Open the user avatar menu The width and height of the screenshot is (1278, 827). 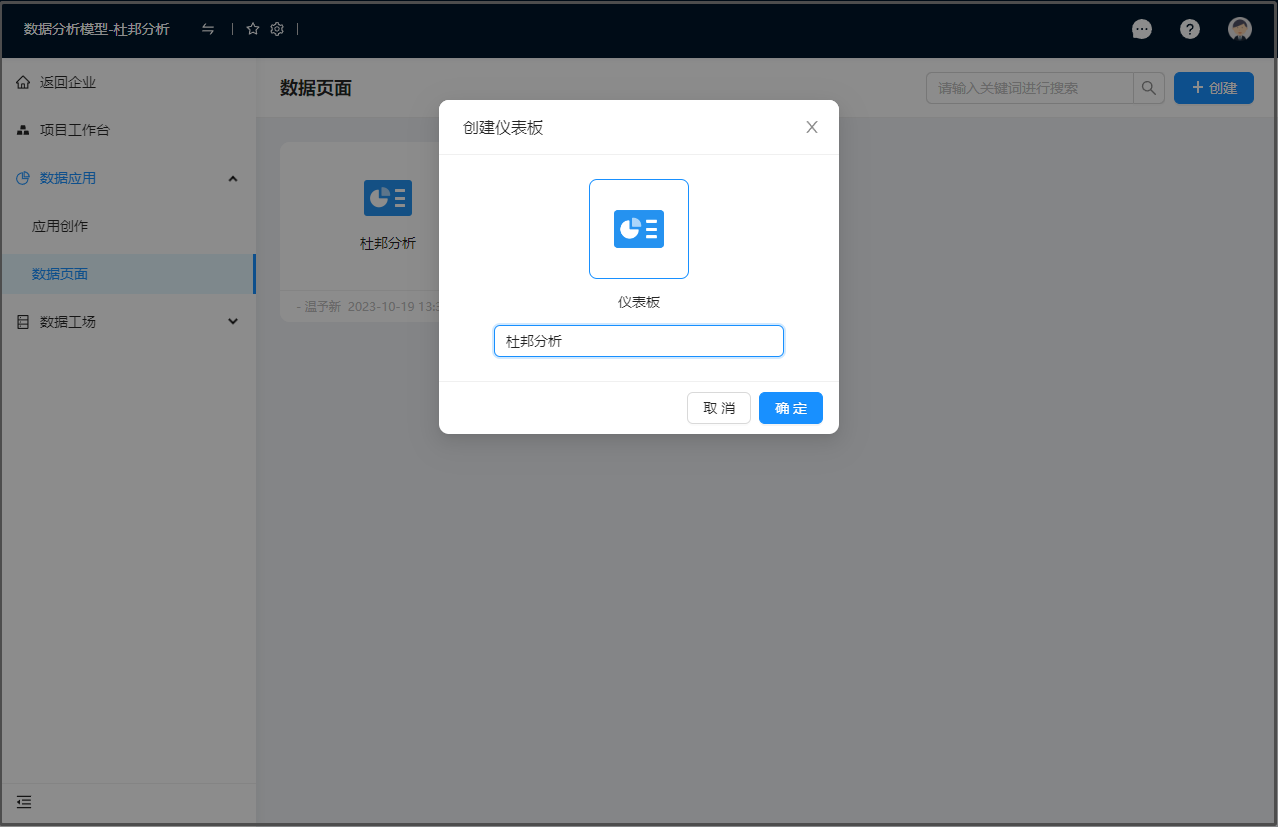pyautogui.click(x=1240, y=29)
